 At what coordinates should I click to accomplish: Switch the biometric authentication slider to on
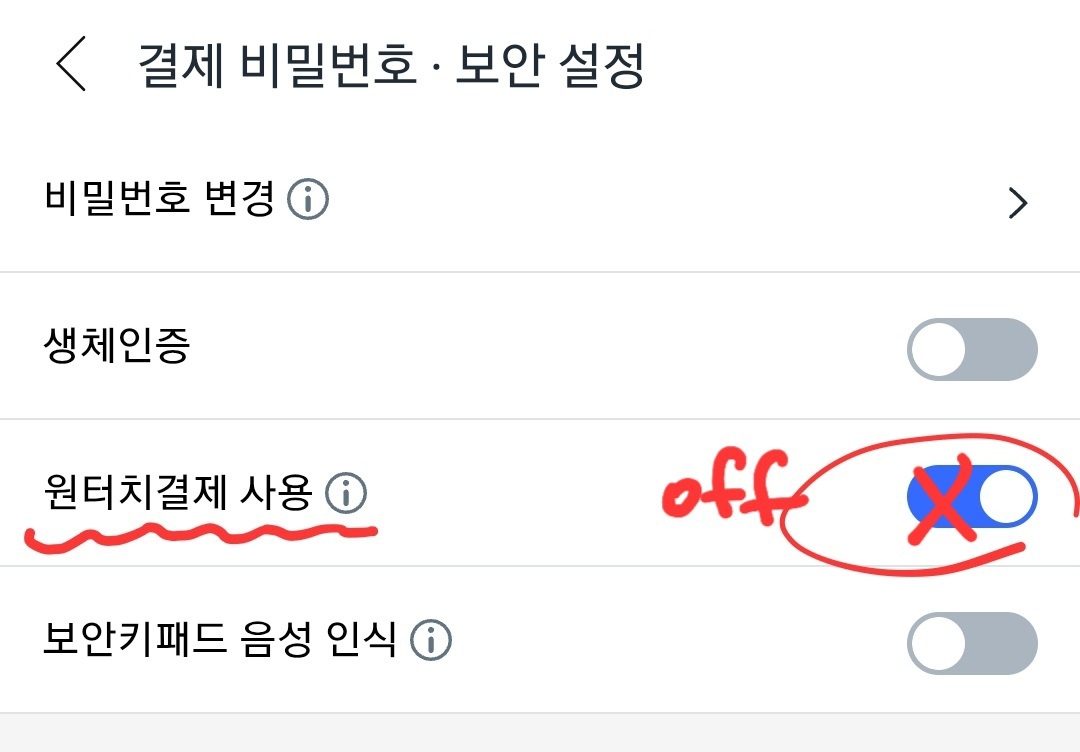[x=973, y=347]
